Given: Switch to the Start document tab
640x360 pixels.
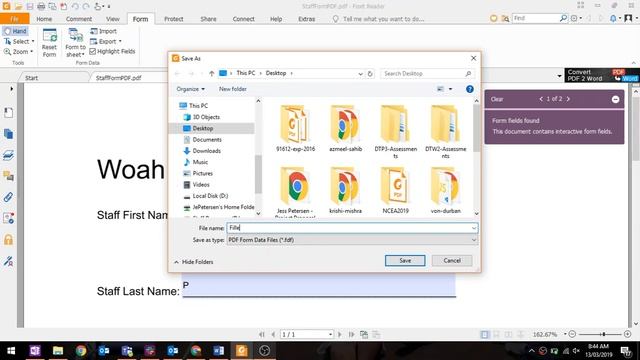Looking at the screenshot, I should [x=31, y=78].
